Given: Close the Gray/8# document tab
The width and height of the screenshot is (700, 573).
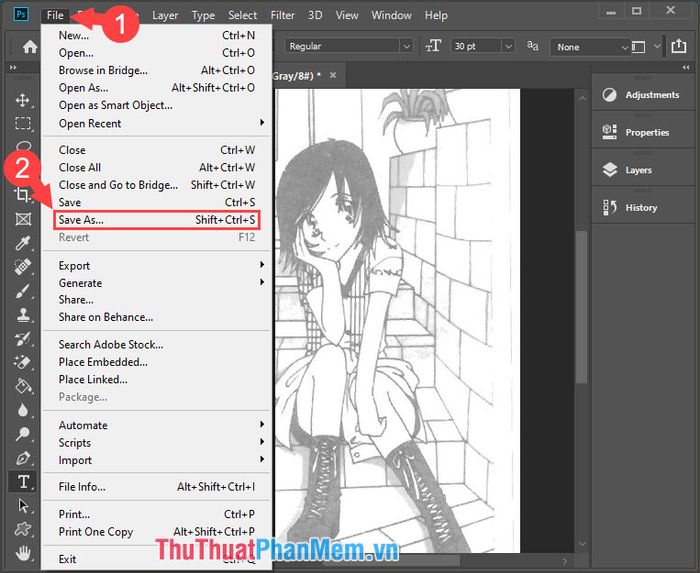Looking at the screenshot, I should pos(333,75).
